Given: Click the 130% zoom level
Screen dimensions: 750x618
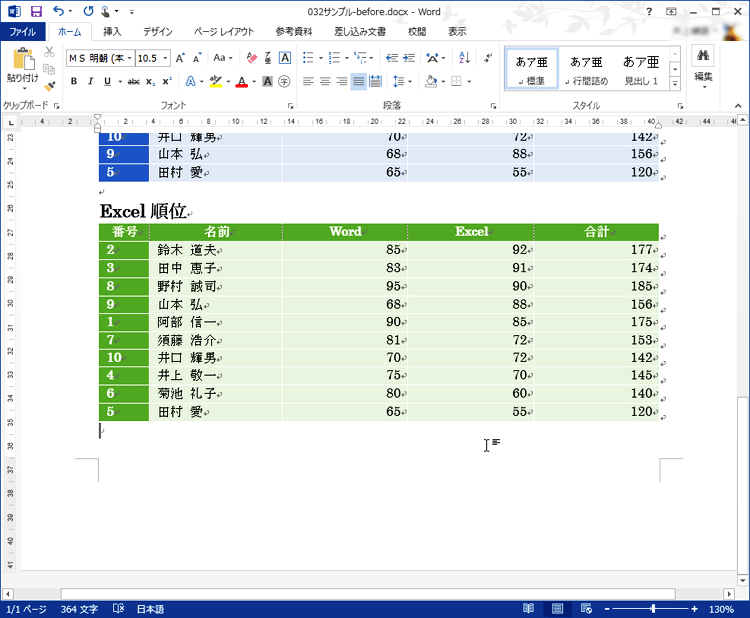Looking at the screenshot, I should coord(721,609).
